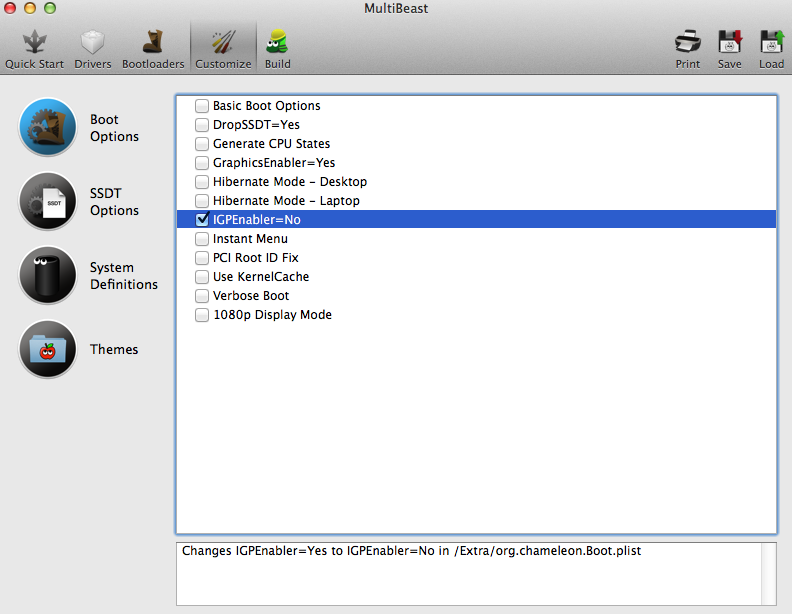Select the PCI Root ID Fix text
This screenshot has width=792, height=614.
click(x=256, y=258)
